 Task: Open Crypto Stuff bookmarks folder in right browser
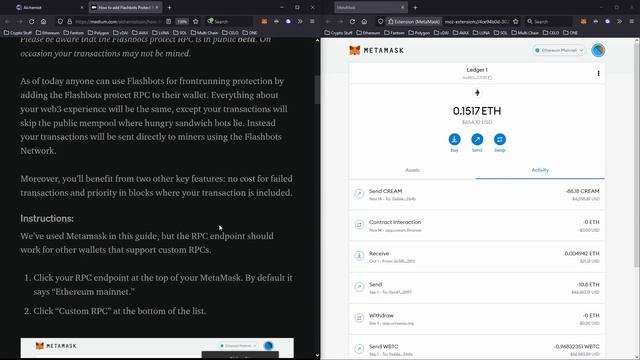click(x=338, y=33)
